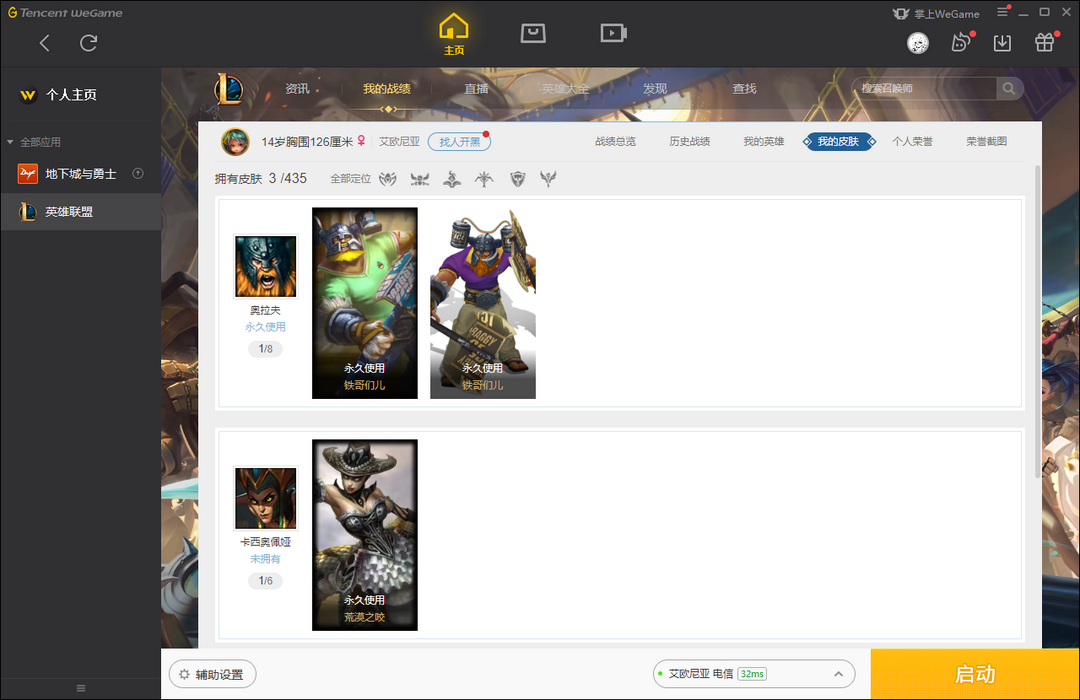Image resolution: width=1080 pixels, height=700 pixels.
Task: Select the 全部定位 filter
Action: point(351,179)
